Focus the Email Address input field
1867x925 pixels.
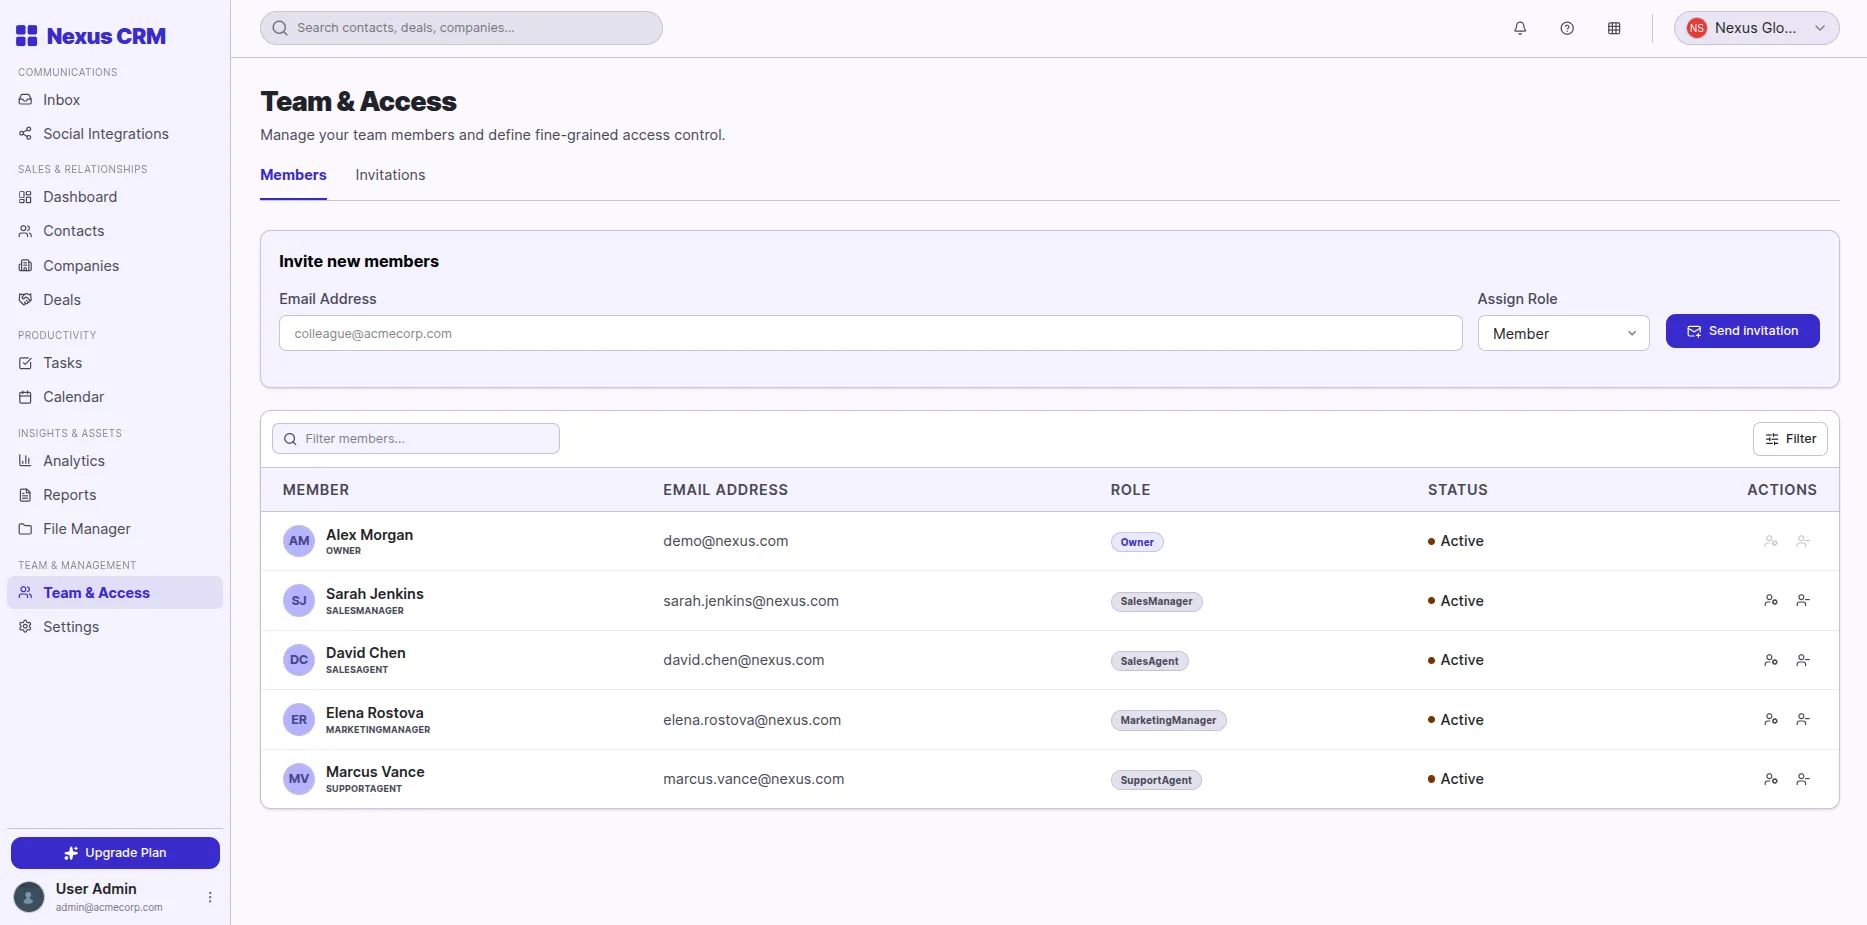[870, 334]
